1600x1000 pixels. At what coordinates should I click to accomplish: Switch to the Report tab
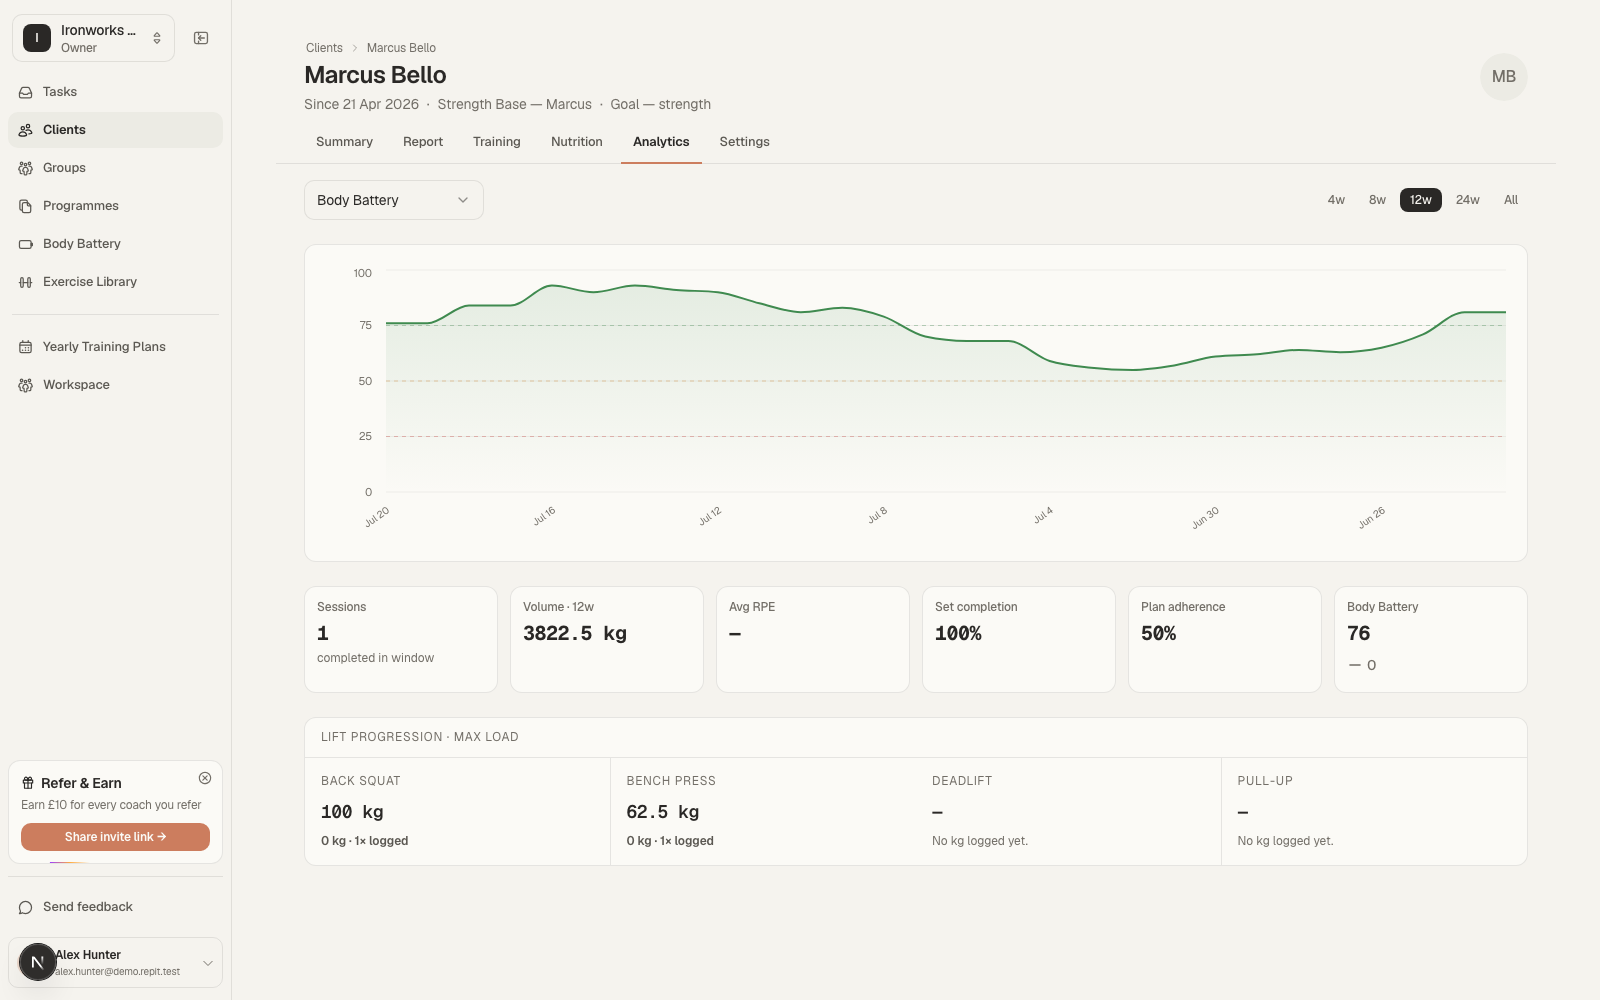[423, 142]
